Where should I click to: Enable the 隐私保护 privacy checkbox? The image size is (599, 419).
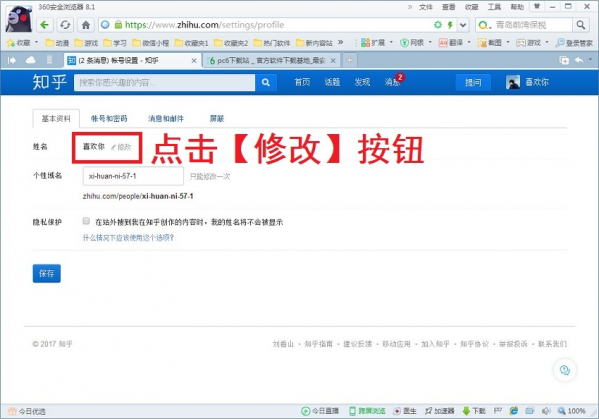pos(86,221)
